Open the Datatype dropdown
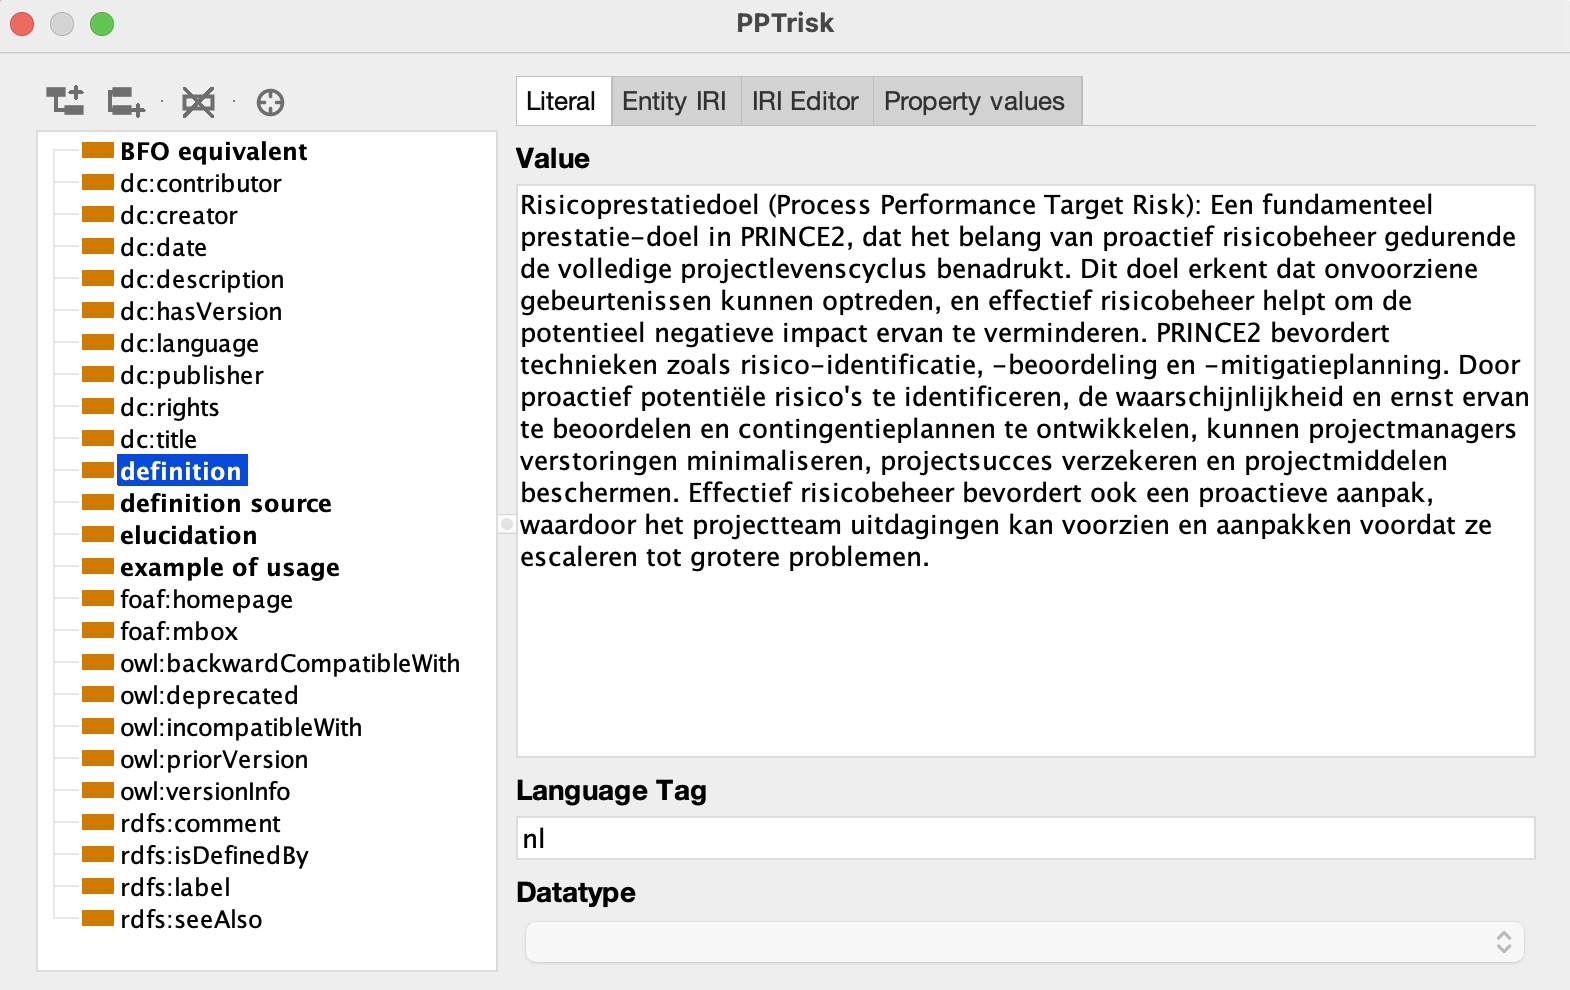Image resolution: width=1570 pixels, height=990 pixels. coord(1024,942)
